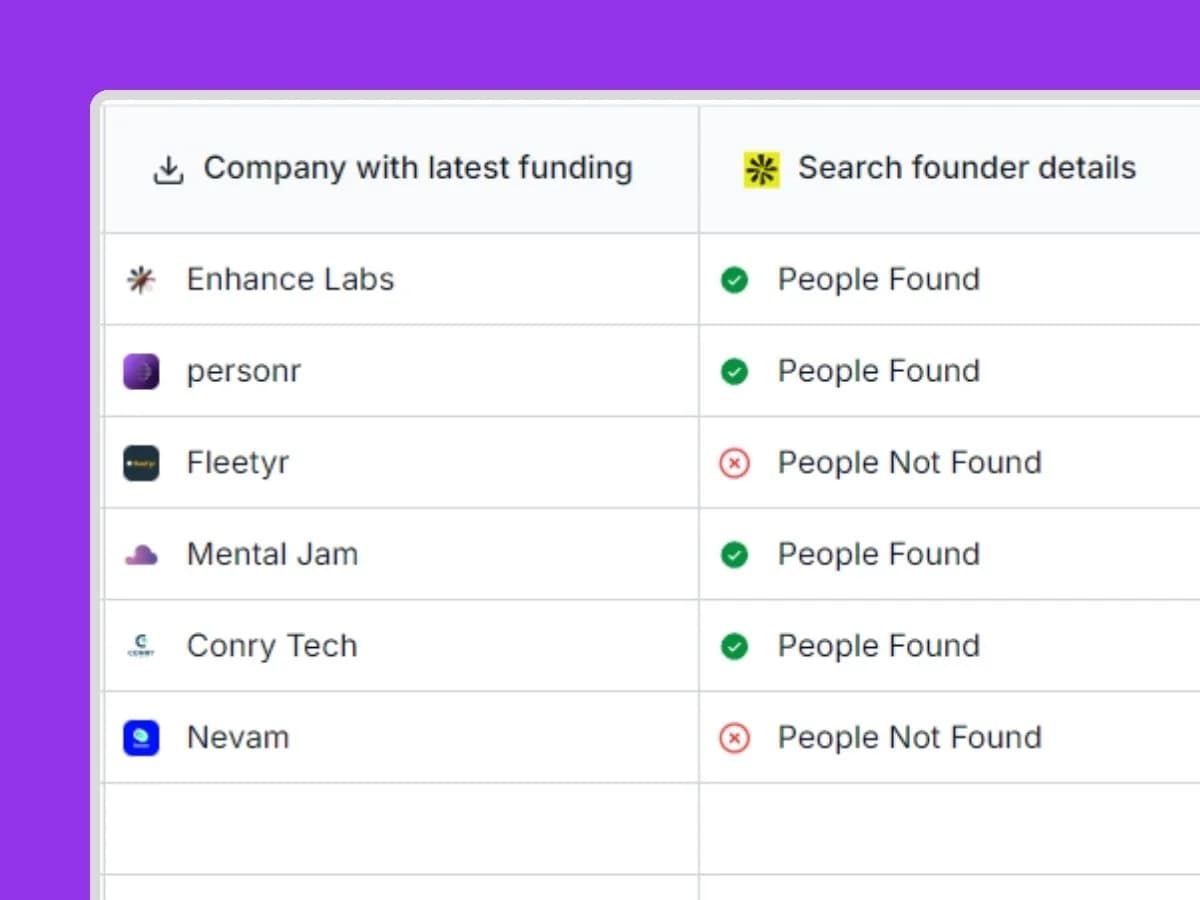Click the red error icon on the Nevam row
1200x900 pixels.
coord(735,737)
